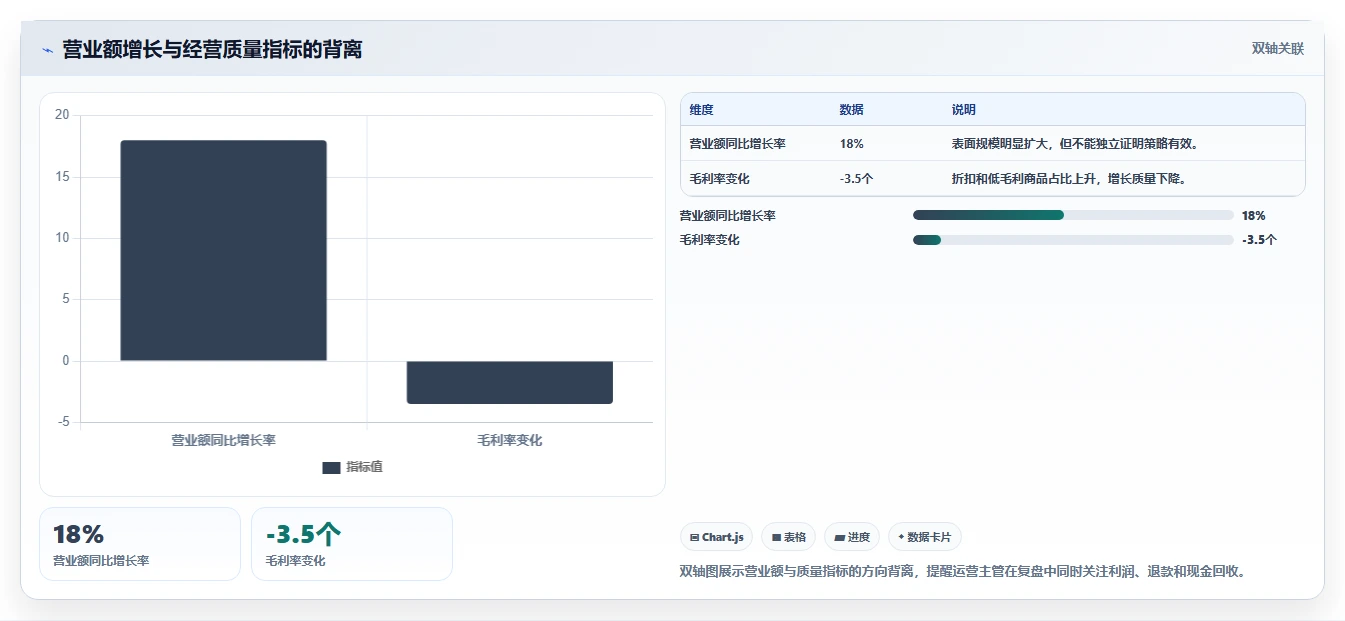Click the -3.5个 value beside the progress bar
The image size is (1345, 621).
(1259, 240)
